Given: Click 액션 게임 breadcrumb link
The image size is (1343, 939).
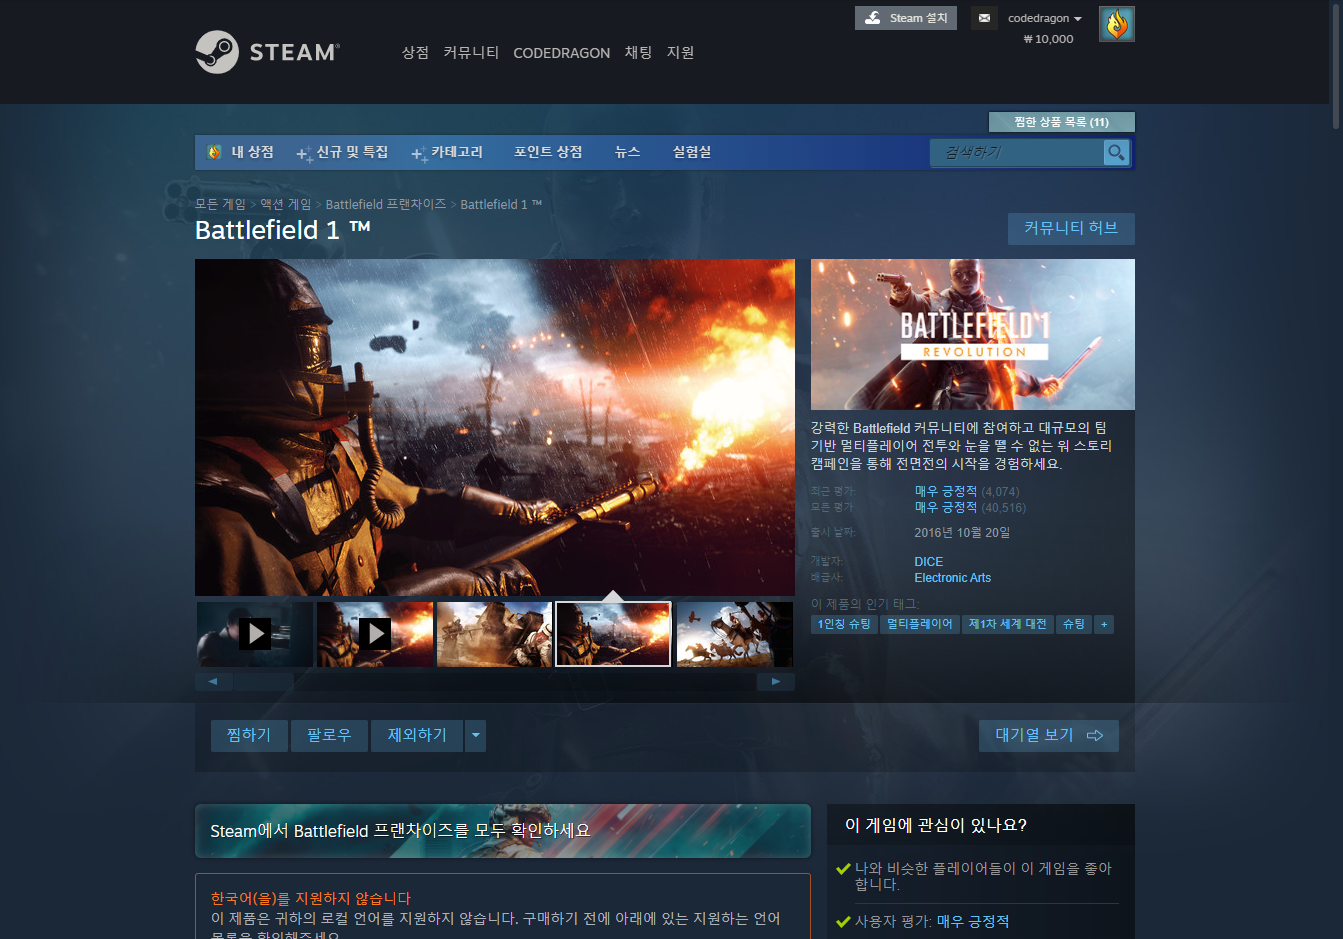Looking at the screenshot, I should (x=285, y=204).
